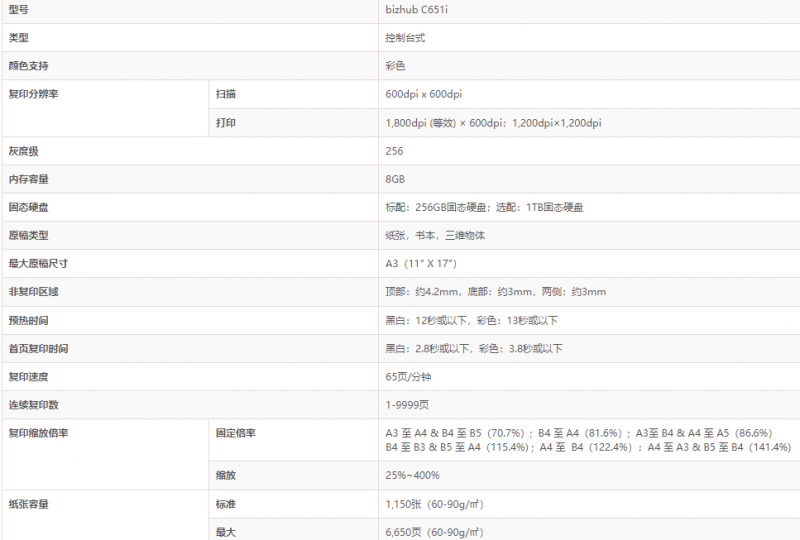Select the 纸张，书本，三维物体 value
Screen dimensions: 800x540
[435, 235]
